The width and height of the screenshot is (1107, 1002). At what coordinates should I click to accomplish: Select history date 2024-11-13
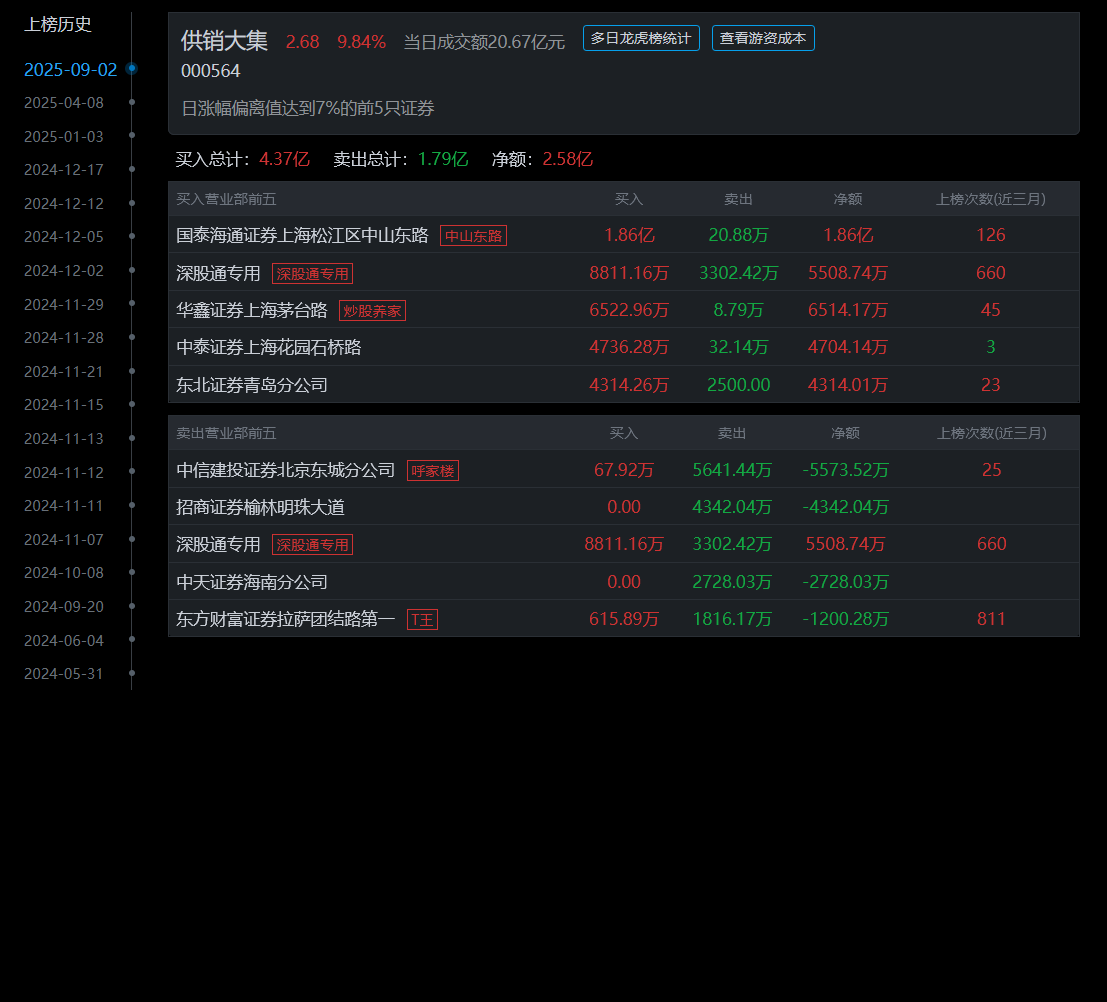tap(64, 439)
